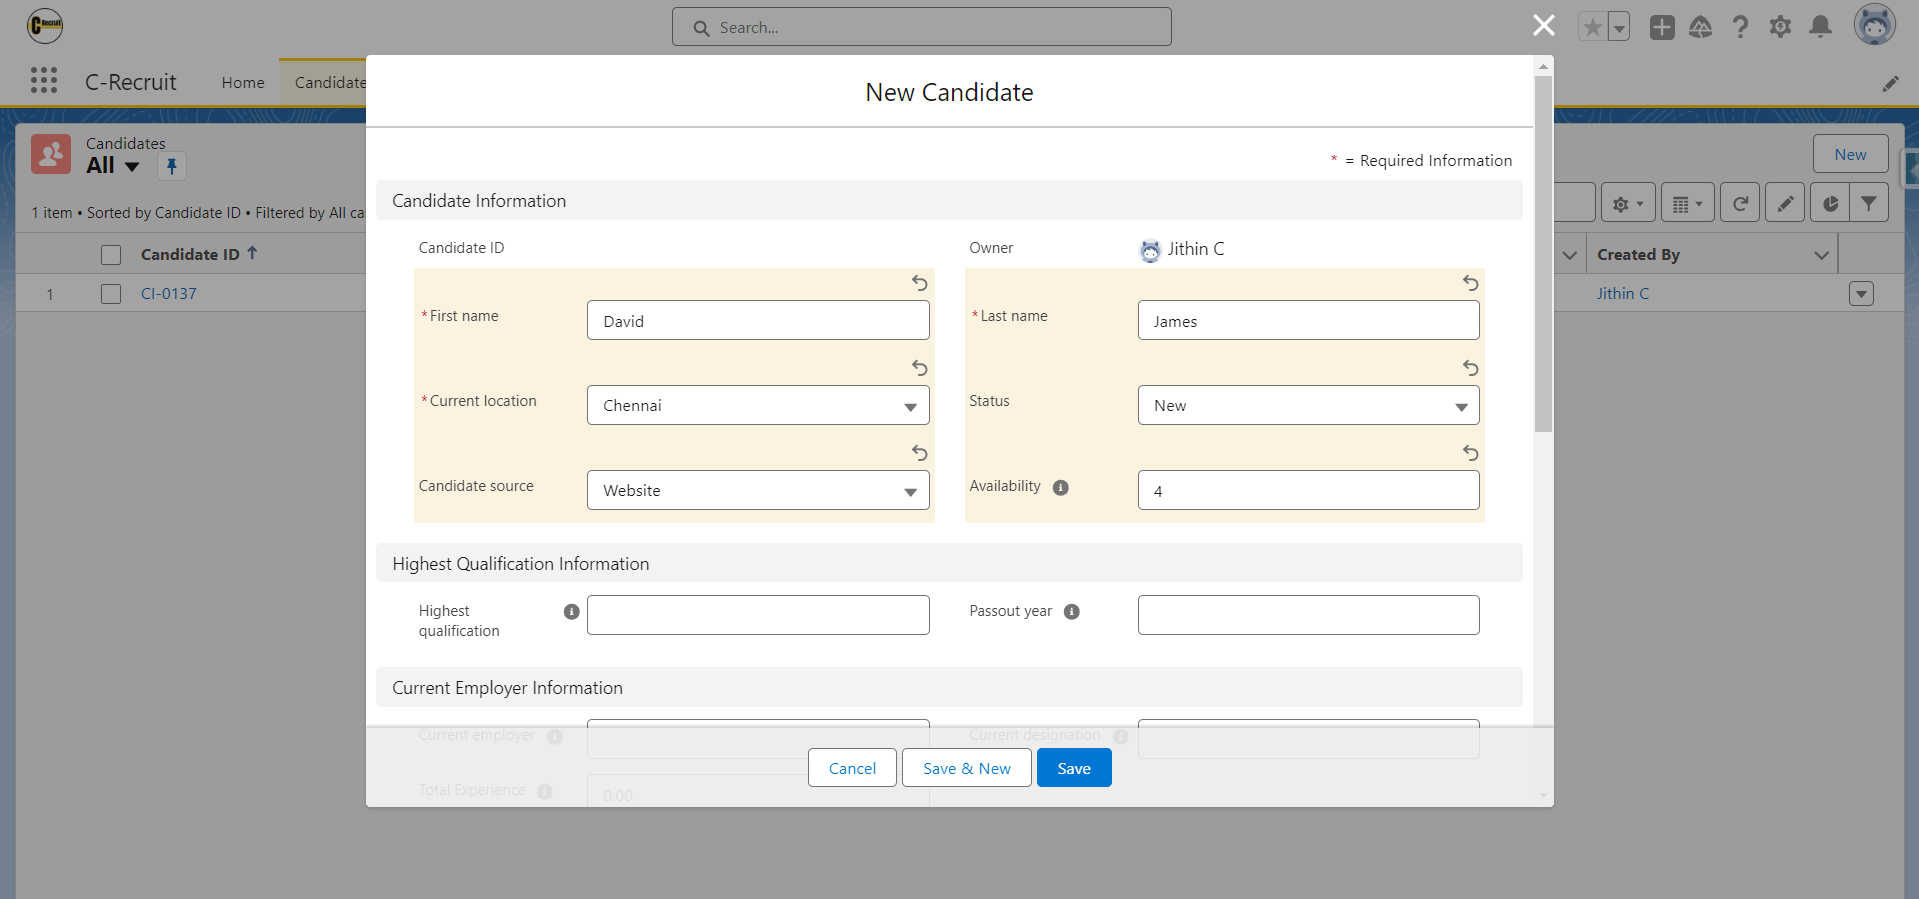The width and height of the screenshot is (1919, 899).
Task: Edit the Availability field
Action: pos(1308,490)
